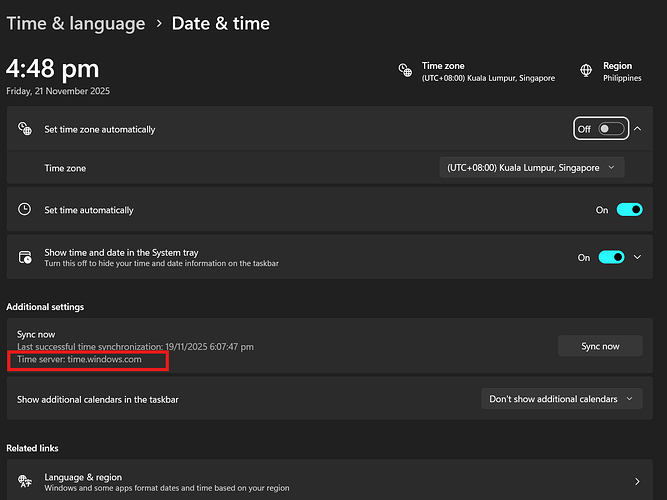Viewport: 667px width, 500px height.
Task: Open the Time zone dropdown list
Action: point(532,168)
